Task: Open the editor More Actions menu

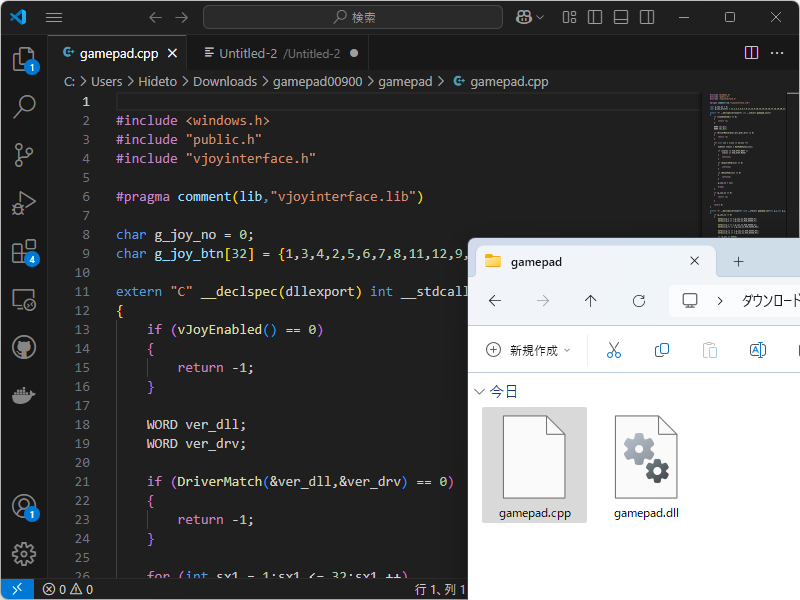Action: 777,53
